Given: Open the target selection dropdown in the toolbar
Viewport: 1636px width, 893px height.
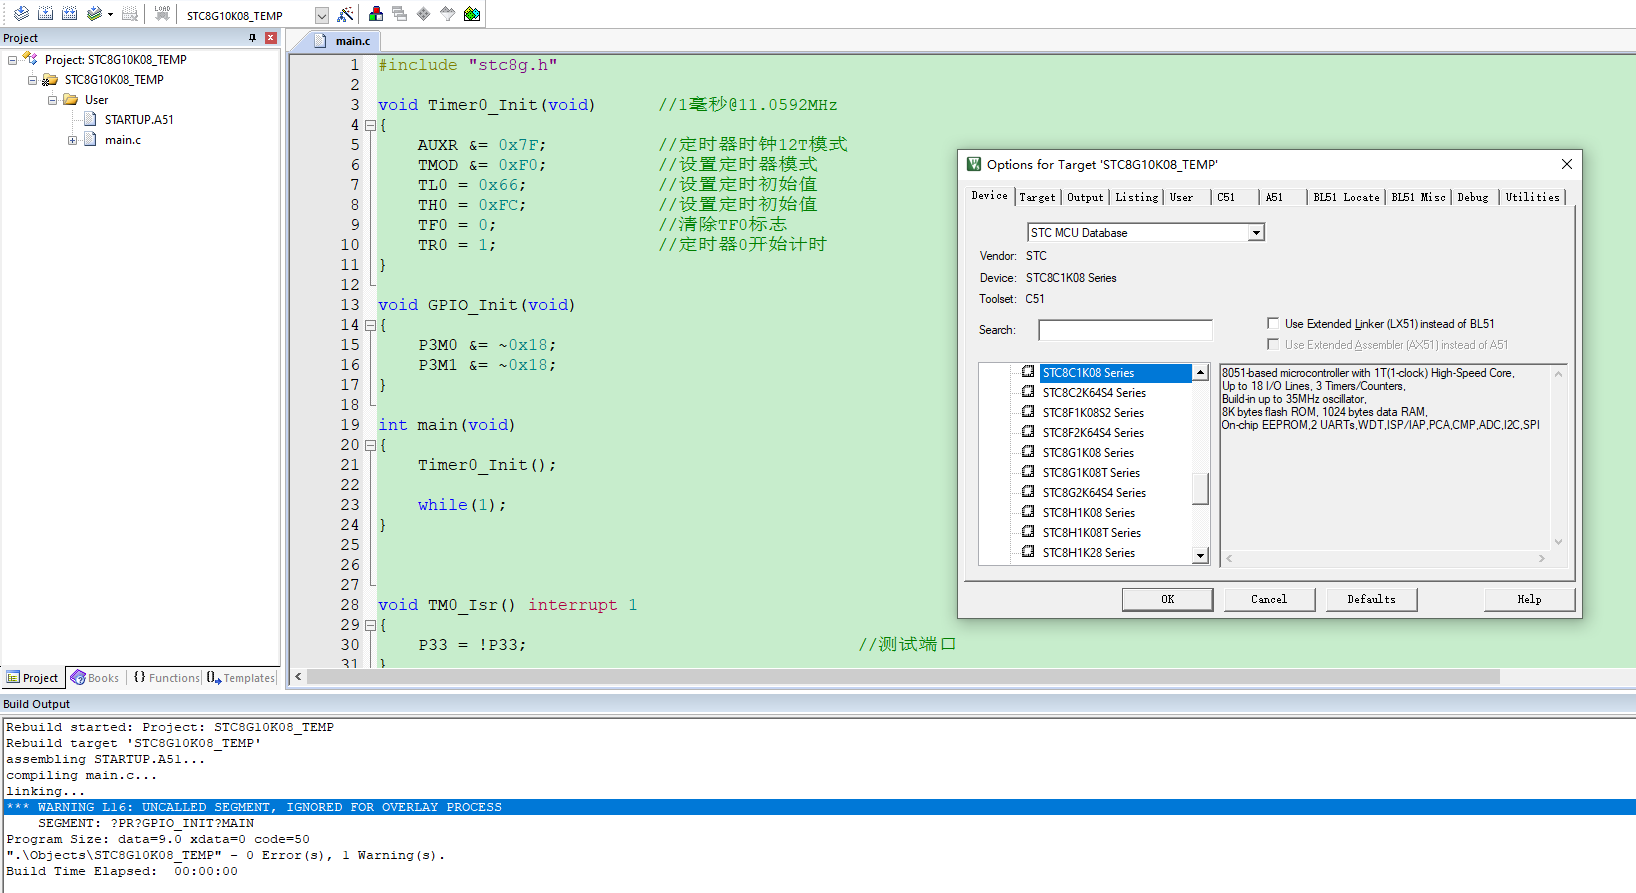Looking at the screenshot, I should [321, 15].
